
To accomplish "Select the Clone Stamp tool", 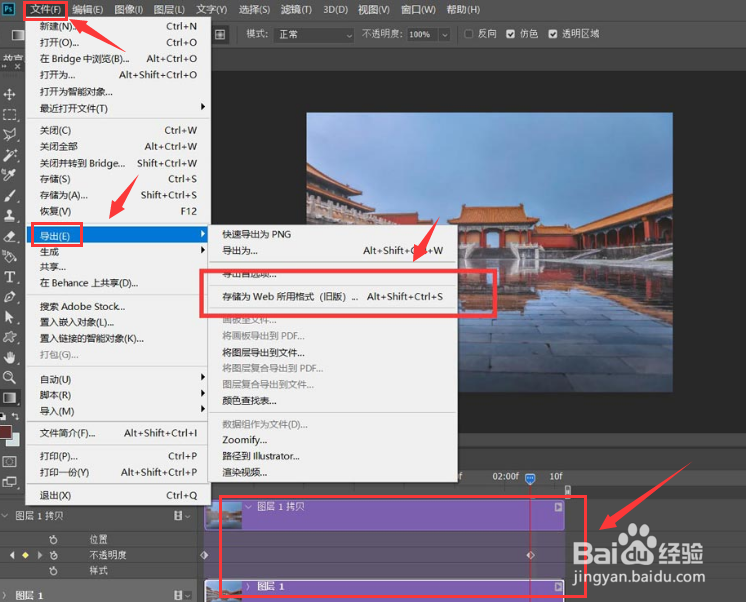I will click(x=10, y=216).
